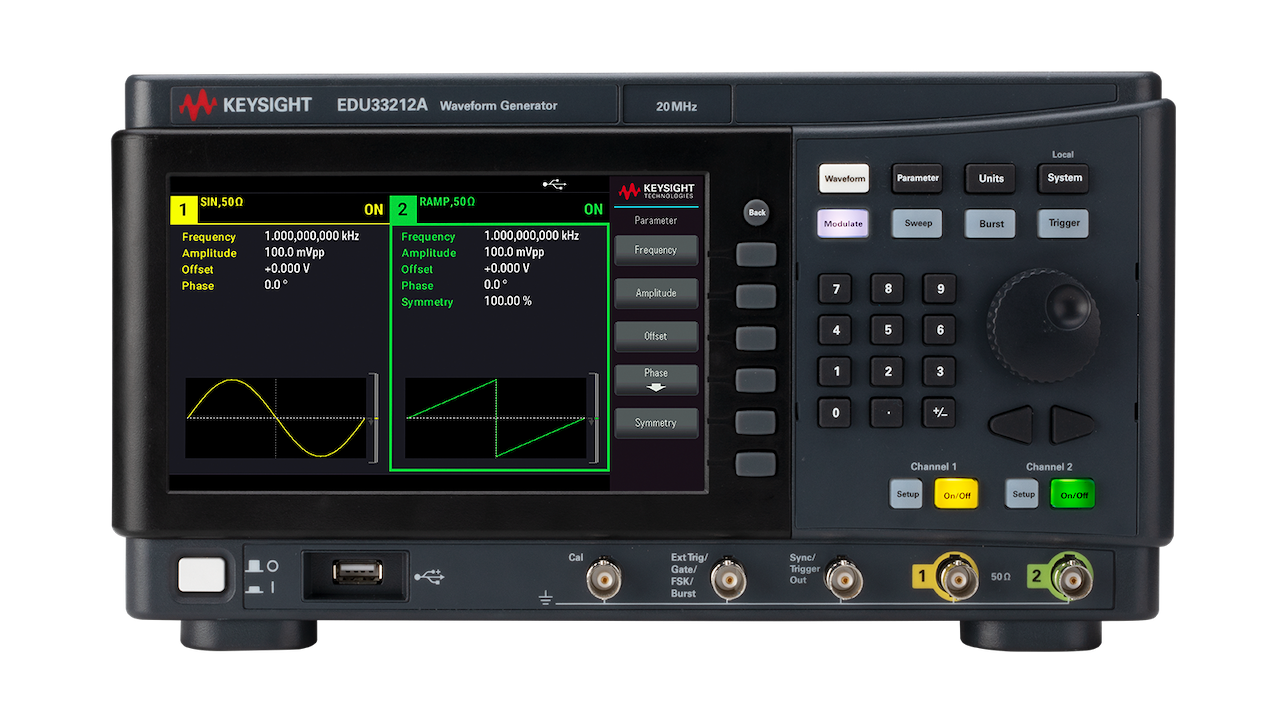Click the Keysight logo on the top bezel
Screen dimensions: 1280x720
coord(246,104)
